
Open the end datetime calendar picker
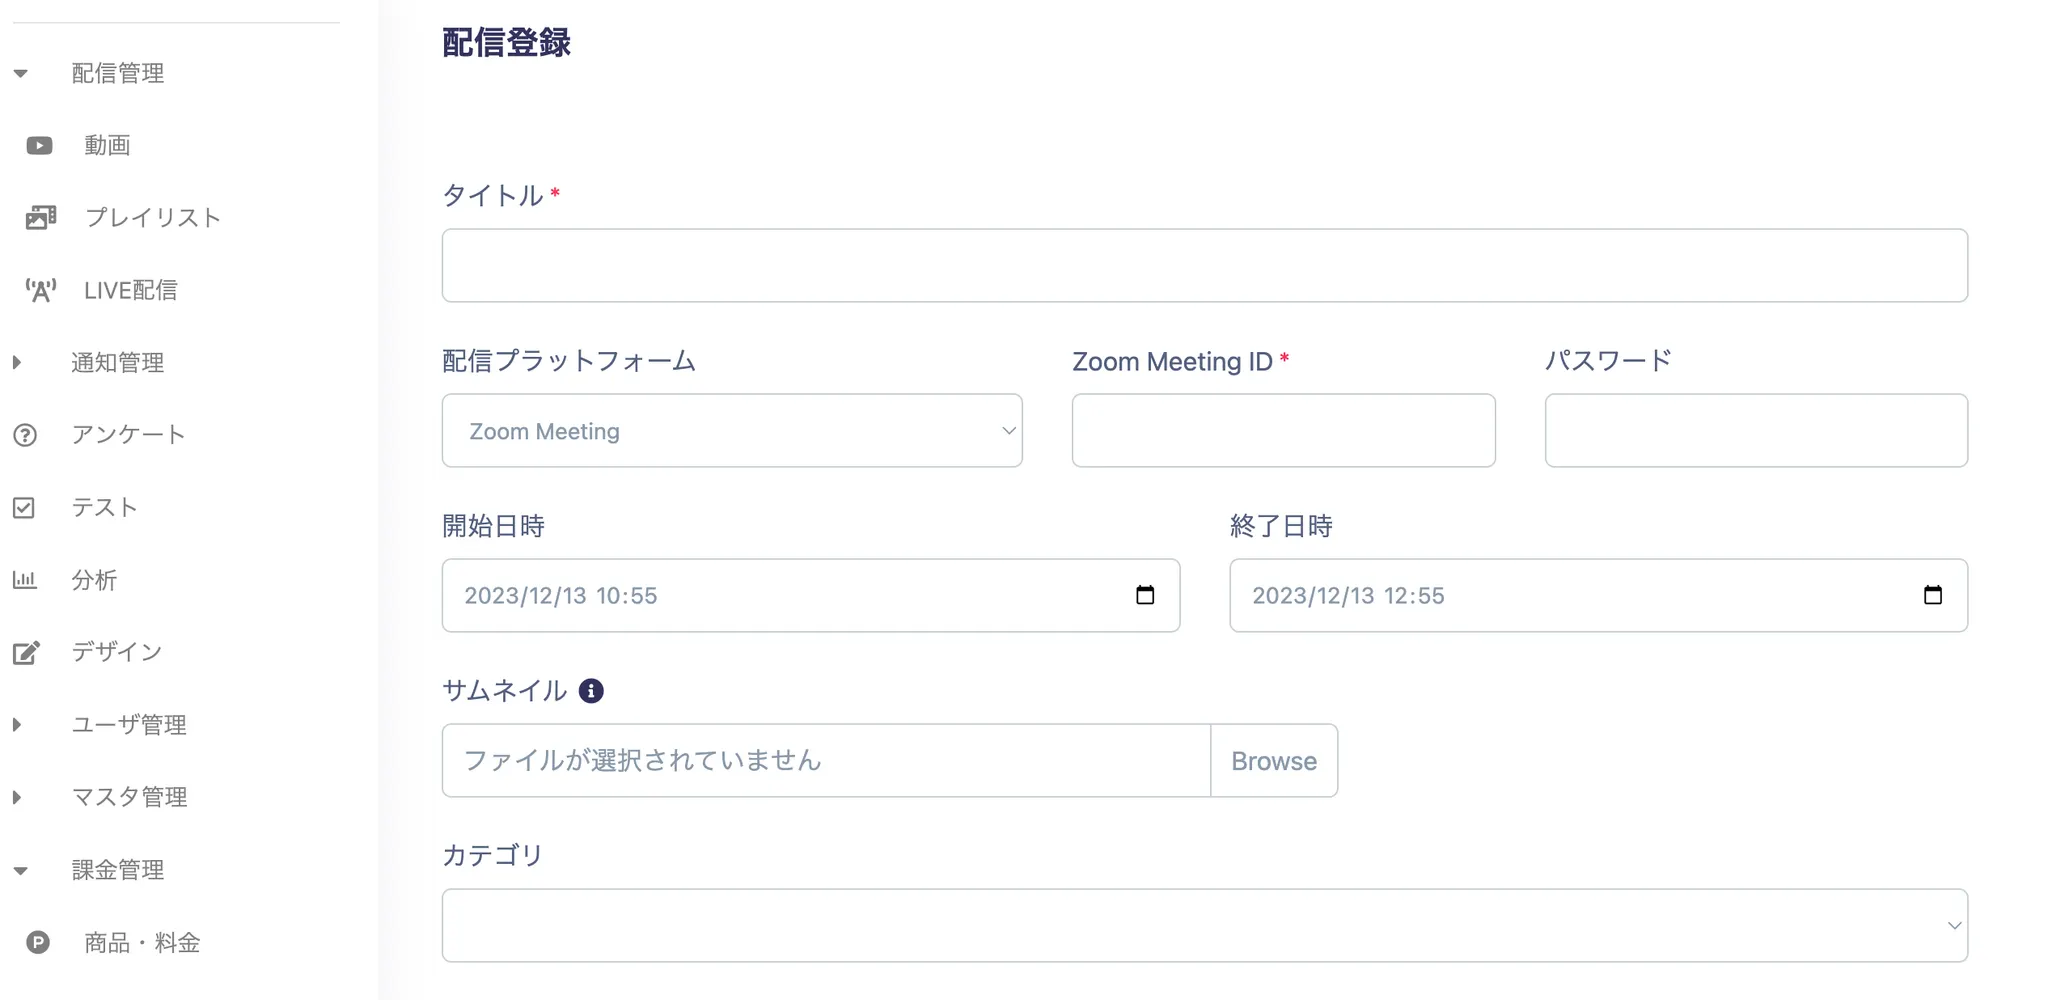click(x=1932, y=595)
